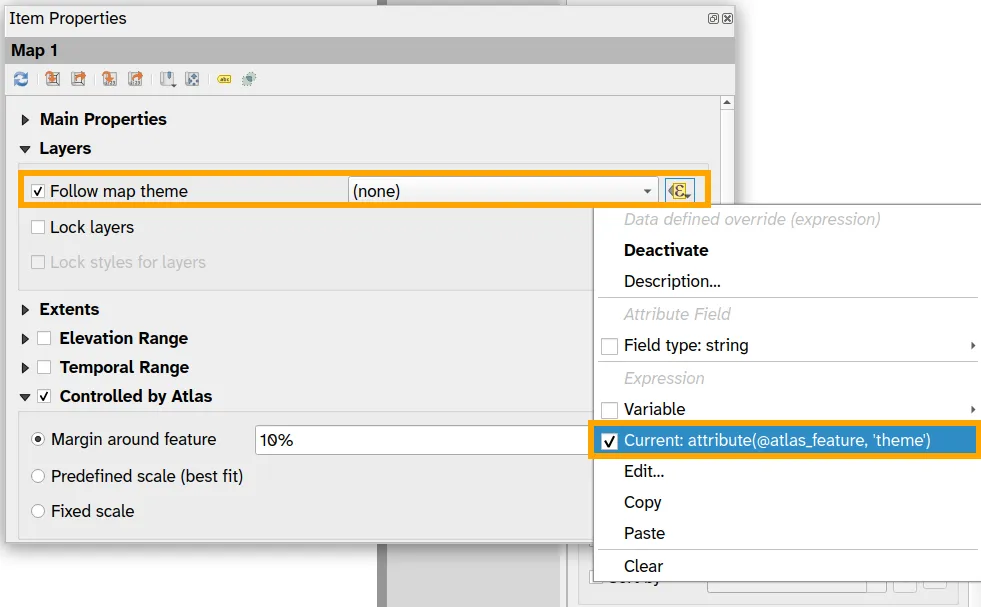Set main canvas to match map scale
This screenshot has width=981, height=607.
tap(134, 78)
